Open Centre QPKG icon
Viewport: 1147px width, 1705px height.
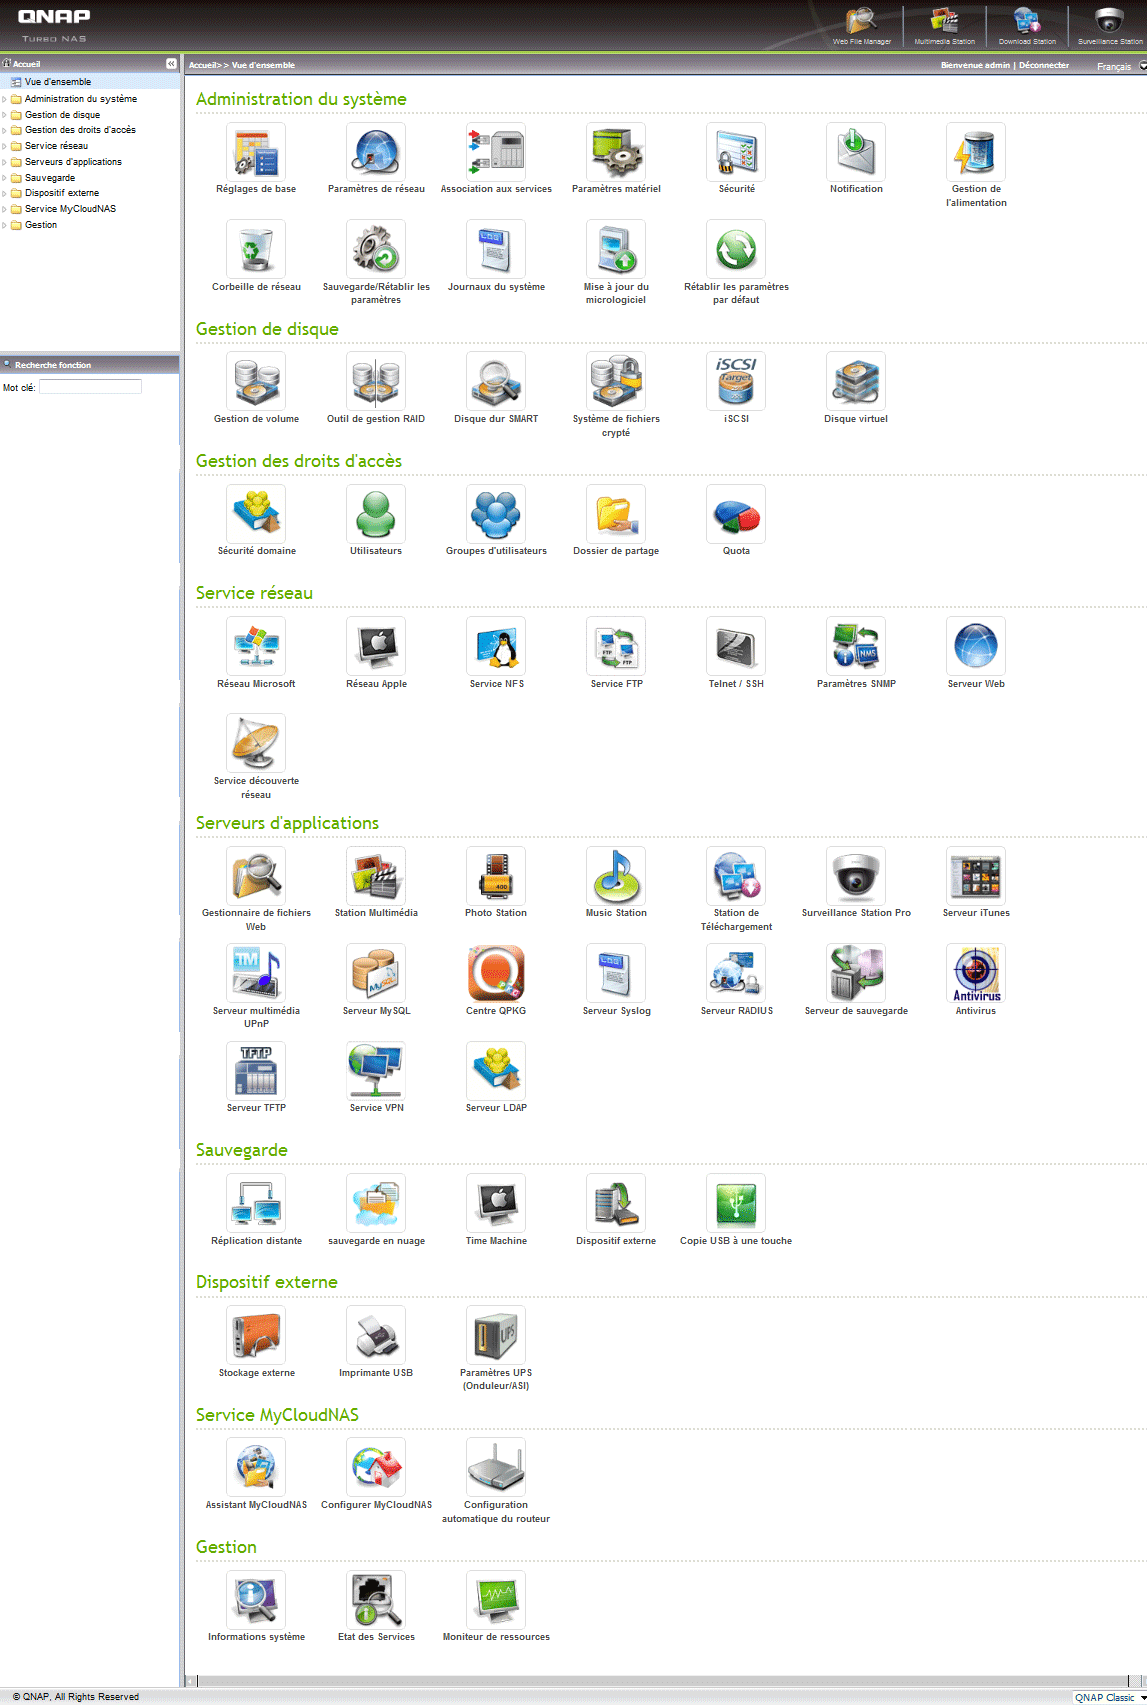(496, 973)
